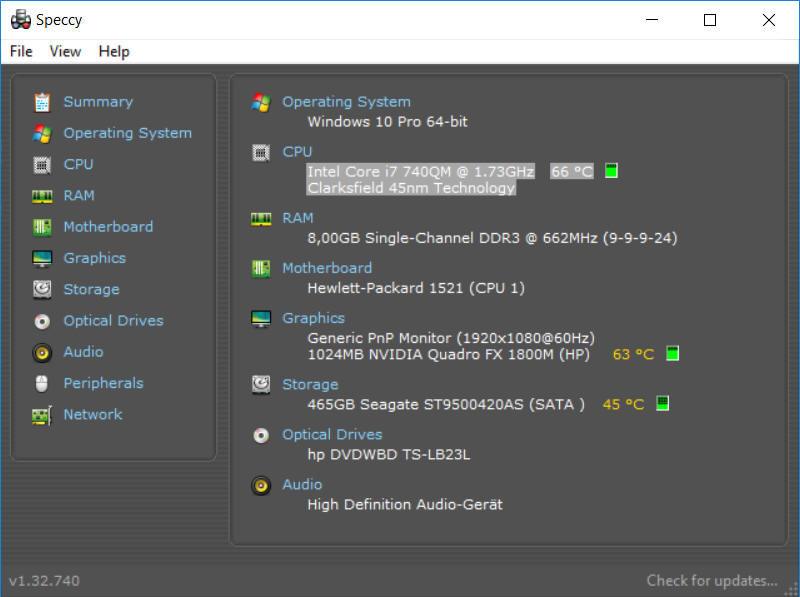Open the File menu
800x597 pixels.
click(x=21, y=52)
